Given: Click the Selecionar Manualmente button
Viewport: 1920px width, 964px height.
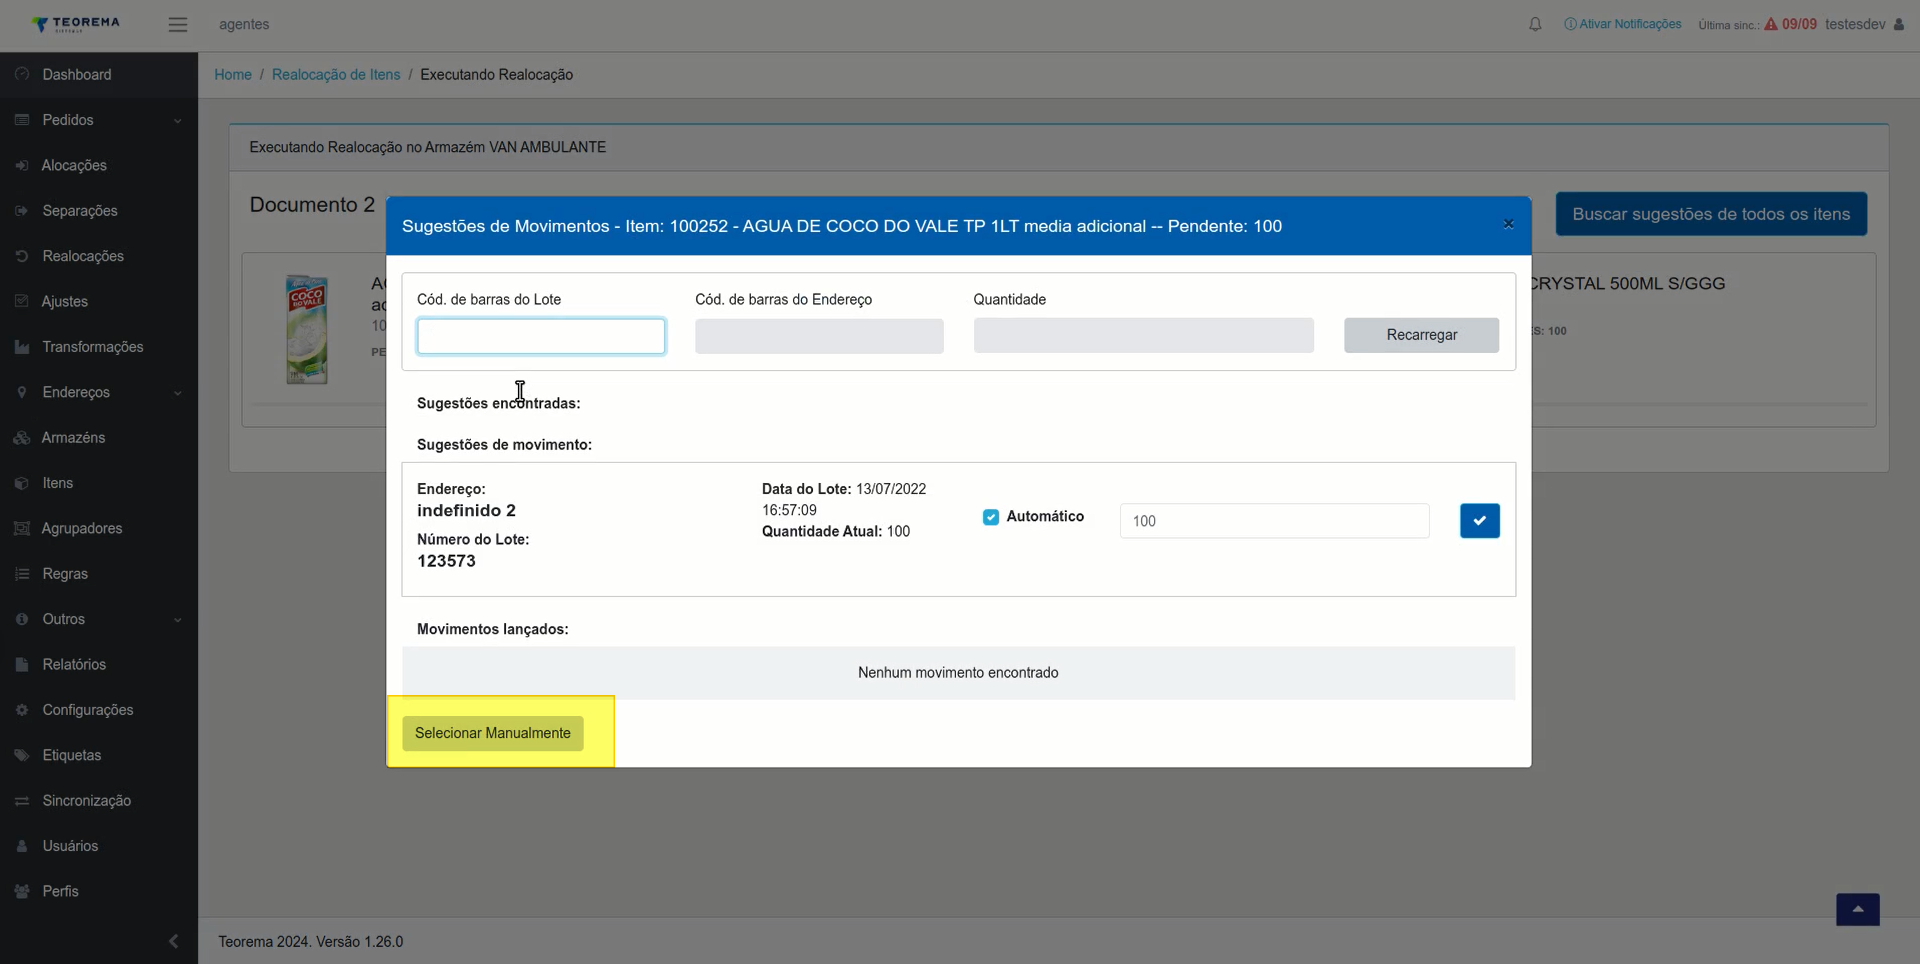Looking at the screenshot, I should coord(493,733).
